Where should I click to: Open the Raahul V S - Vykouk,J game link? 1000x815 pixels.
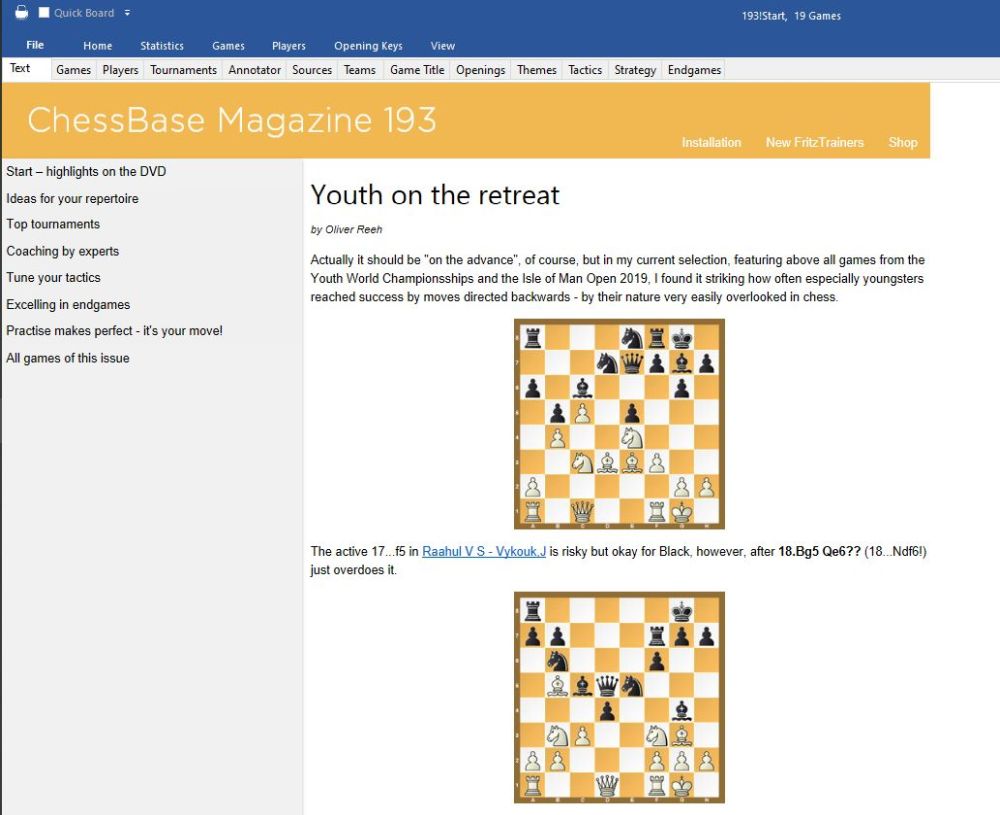pyautogui.click(x=484, y=552)
